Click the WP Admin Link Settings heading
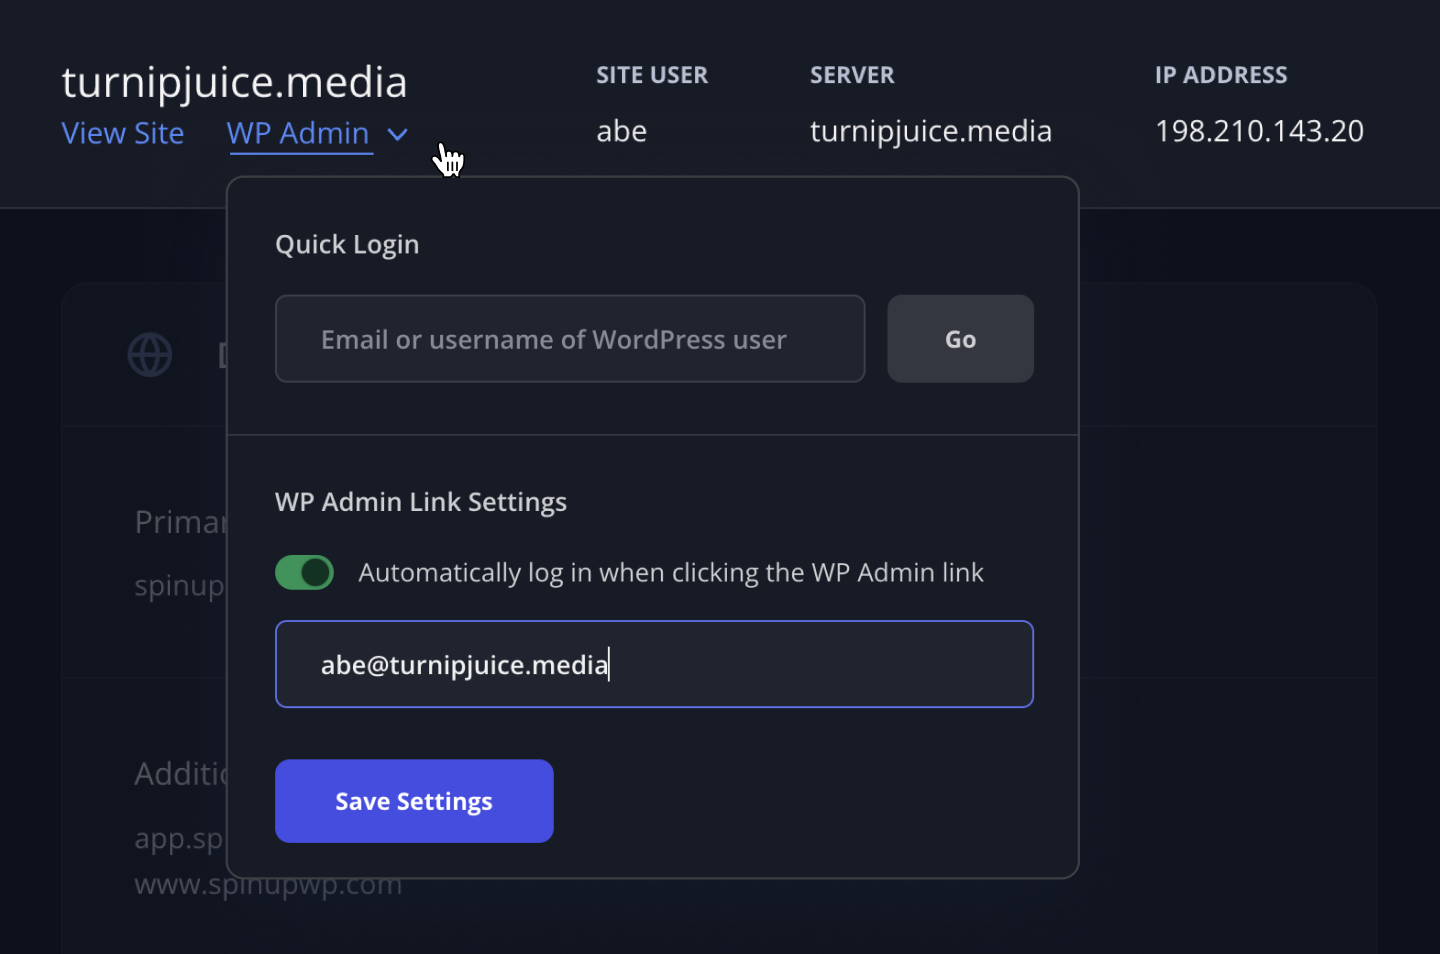This screenshot has height=954, width=1440. click(x=420, y=501)
